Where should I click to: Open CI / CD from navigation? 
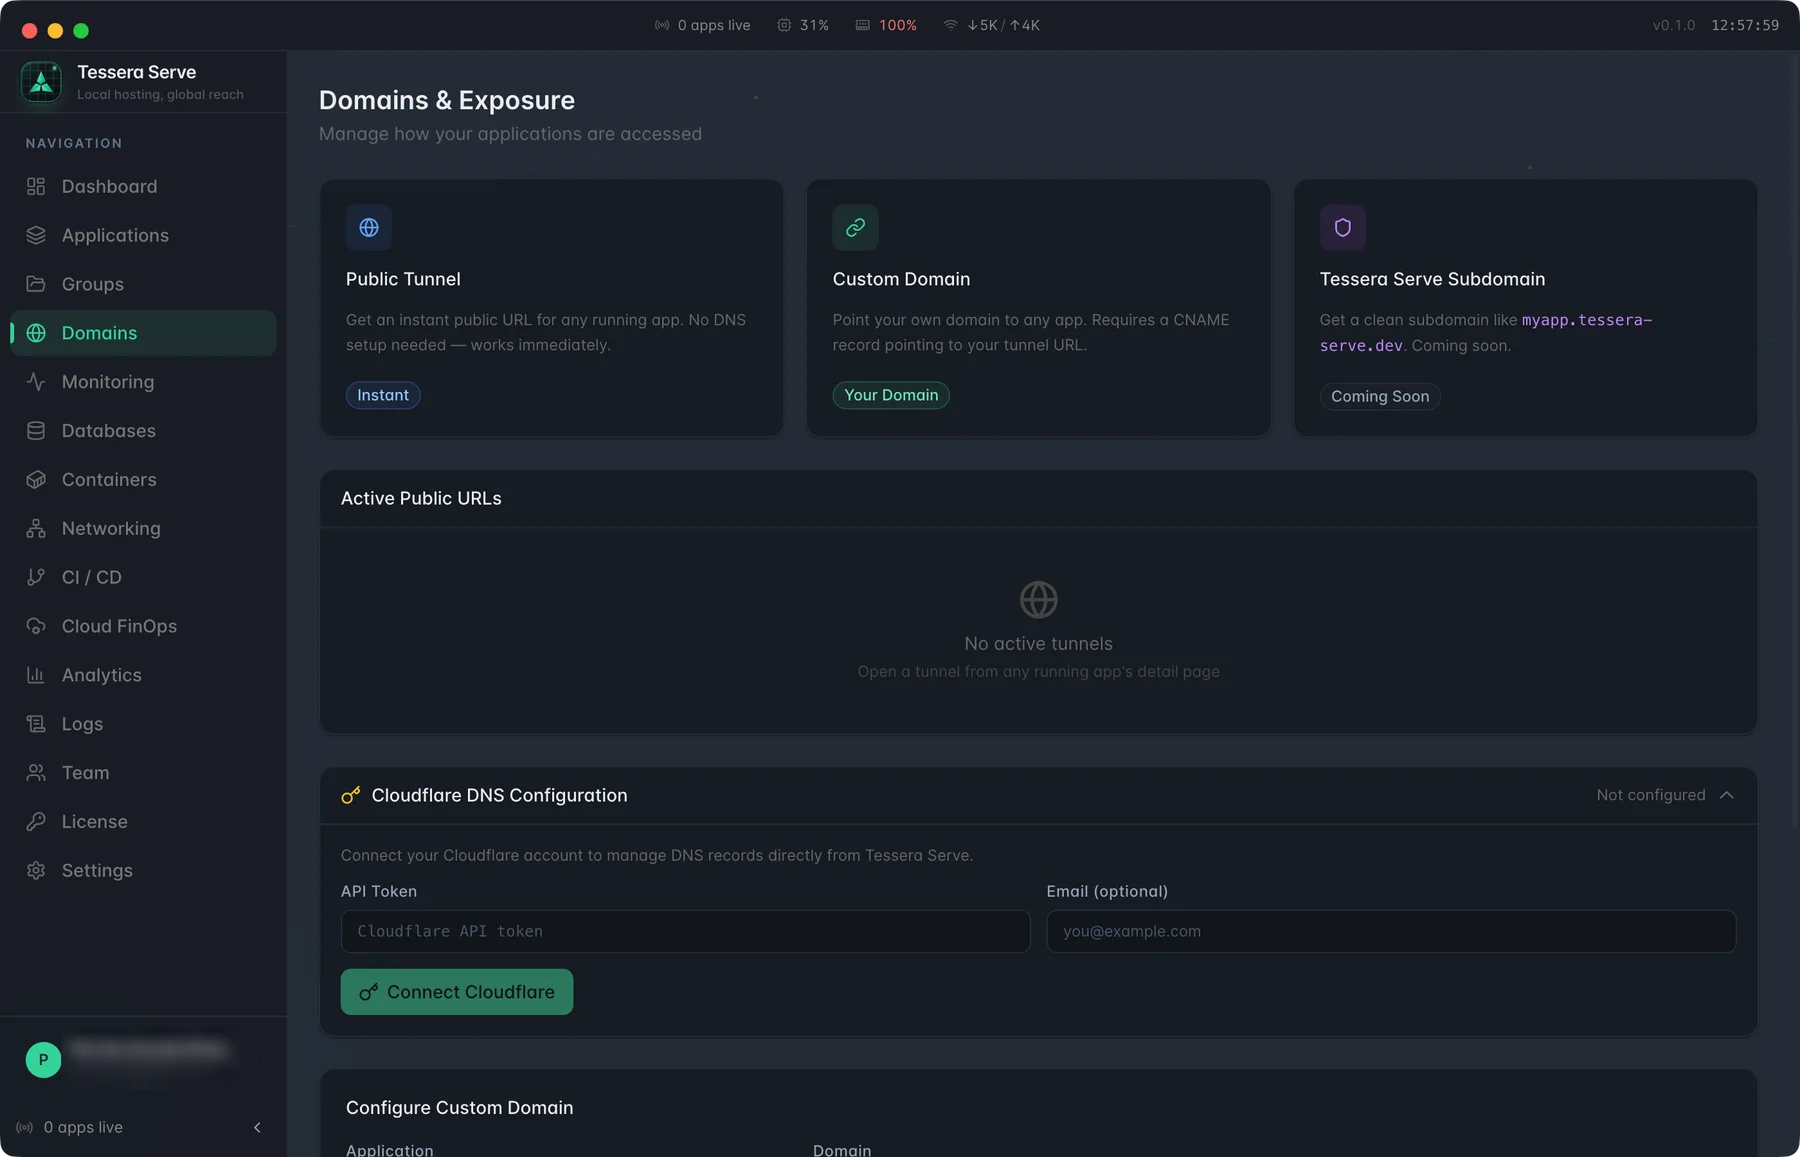[x=143, y=577]
